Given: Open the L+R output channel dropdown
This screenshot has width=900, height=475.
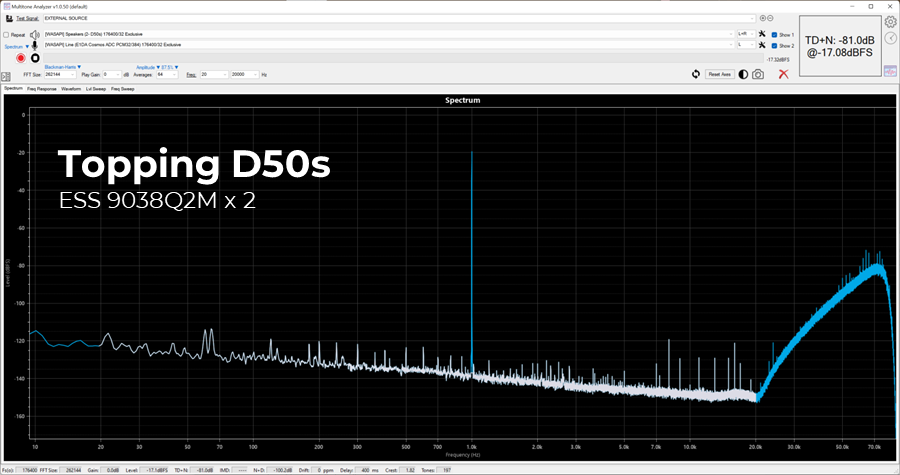Looking at the screenshot, I should [x=746, y=34].
